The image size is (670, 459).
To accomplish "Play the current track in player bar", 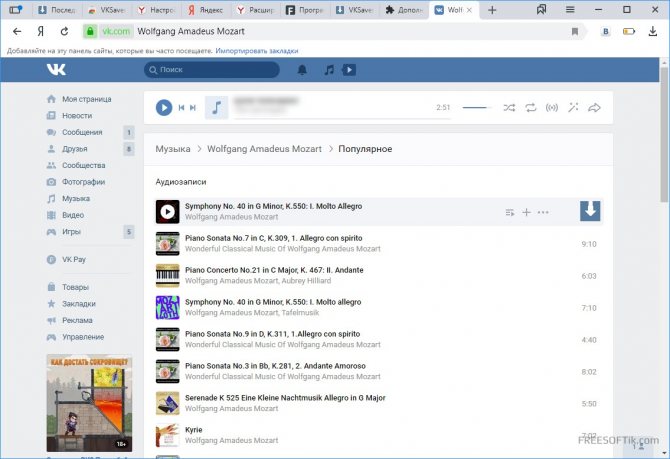I will (x=164, y=108).
